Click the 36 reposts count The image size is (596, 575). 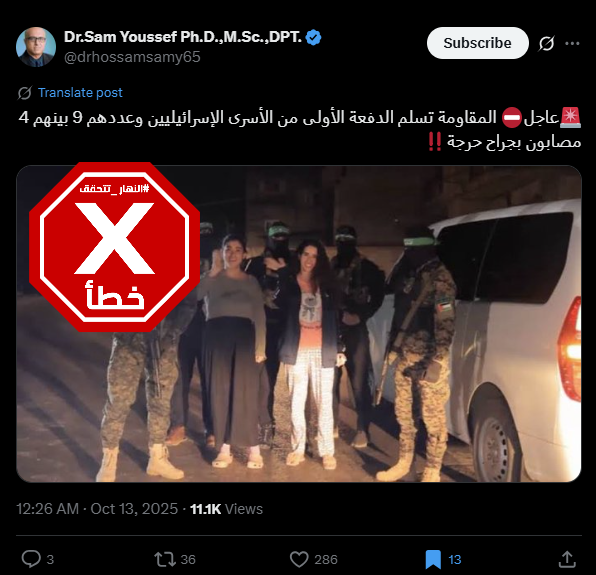[188, 559]
